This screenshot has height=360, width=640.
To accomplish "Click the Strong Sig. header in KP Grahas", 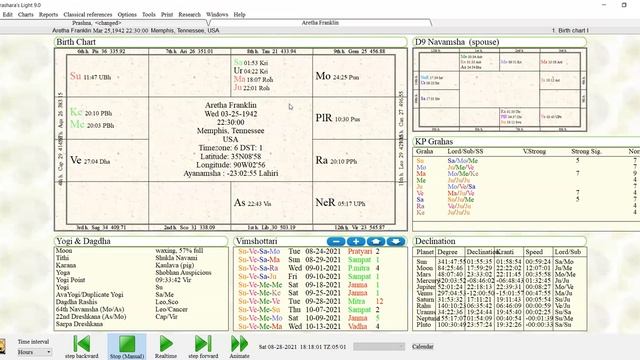I will coord(586,151).
